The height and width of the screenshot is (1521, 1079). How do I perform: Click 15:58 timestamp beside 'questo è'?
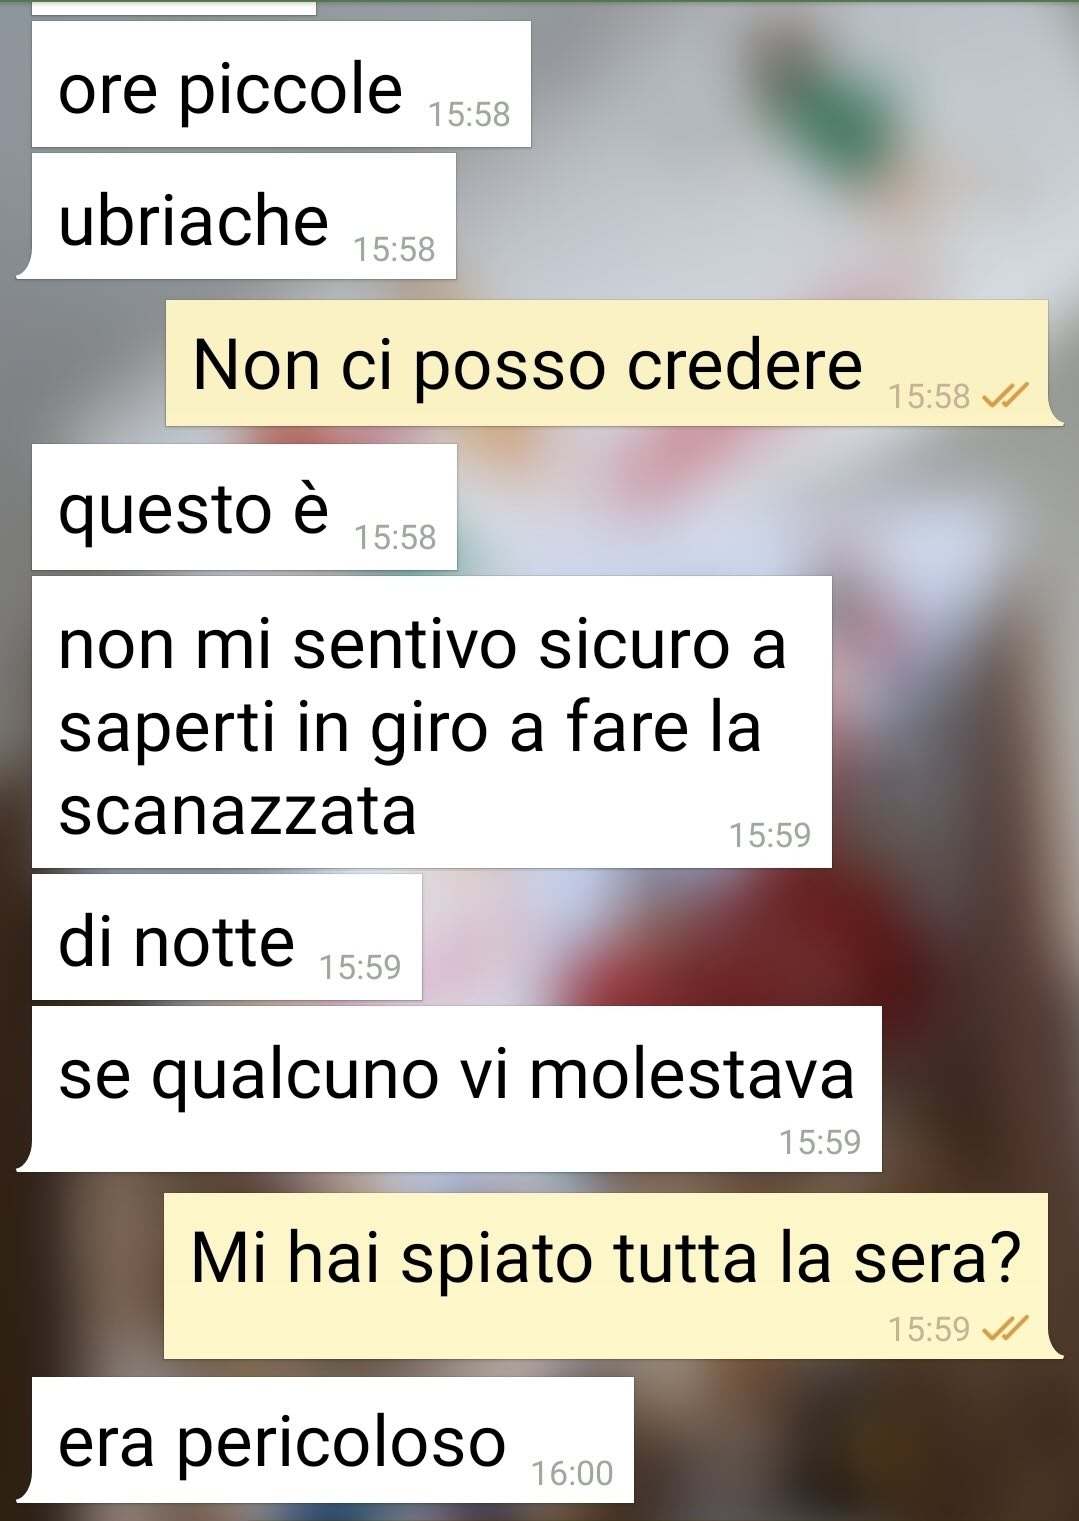tap(395, 538)
